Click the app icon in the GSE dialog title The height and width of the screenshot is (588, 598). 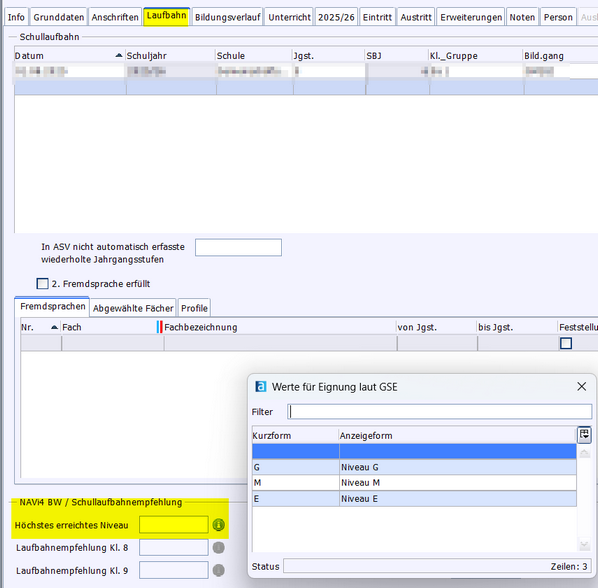click(260, 387)
